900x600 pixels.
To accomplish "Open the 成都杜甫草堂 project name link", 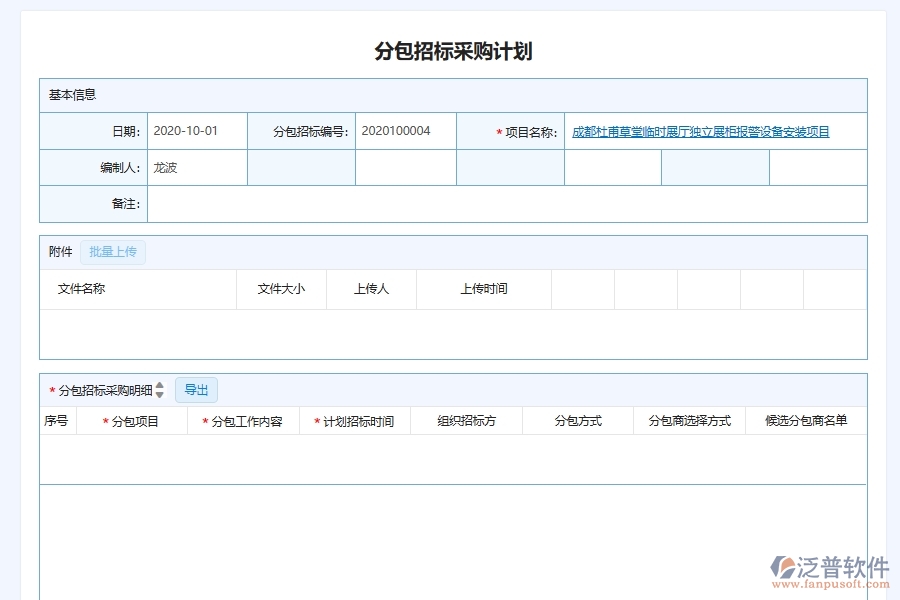I will click(x=702, y=131).
